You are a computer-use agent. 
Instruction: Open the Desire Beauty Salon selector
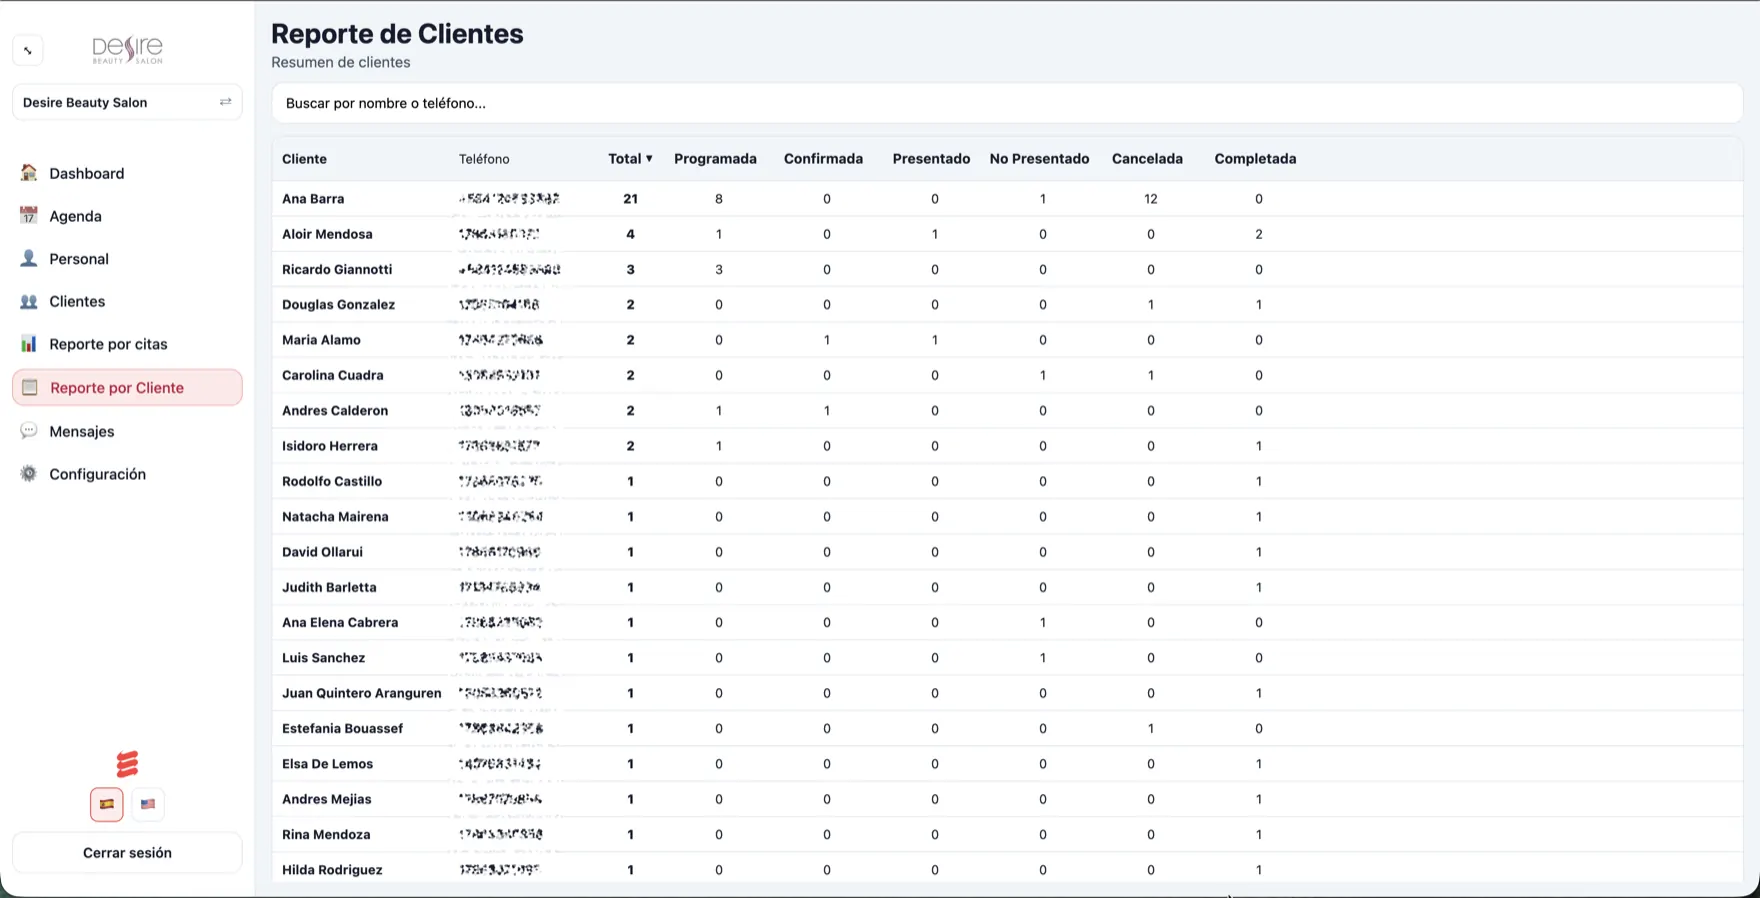pyautogui.click(x=127, y=102)
